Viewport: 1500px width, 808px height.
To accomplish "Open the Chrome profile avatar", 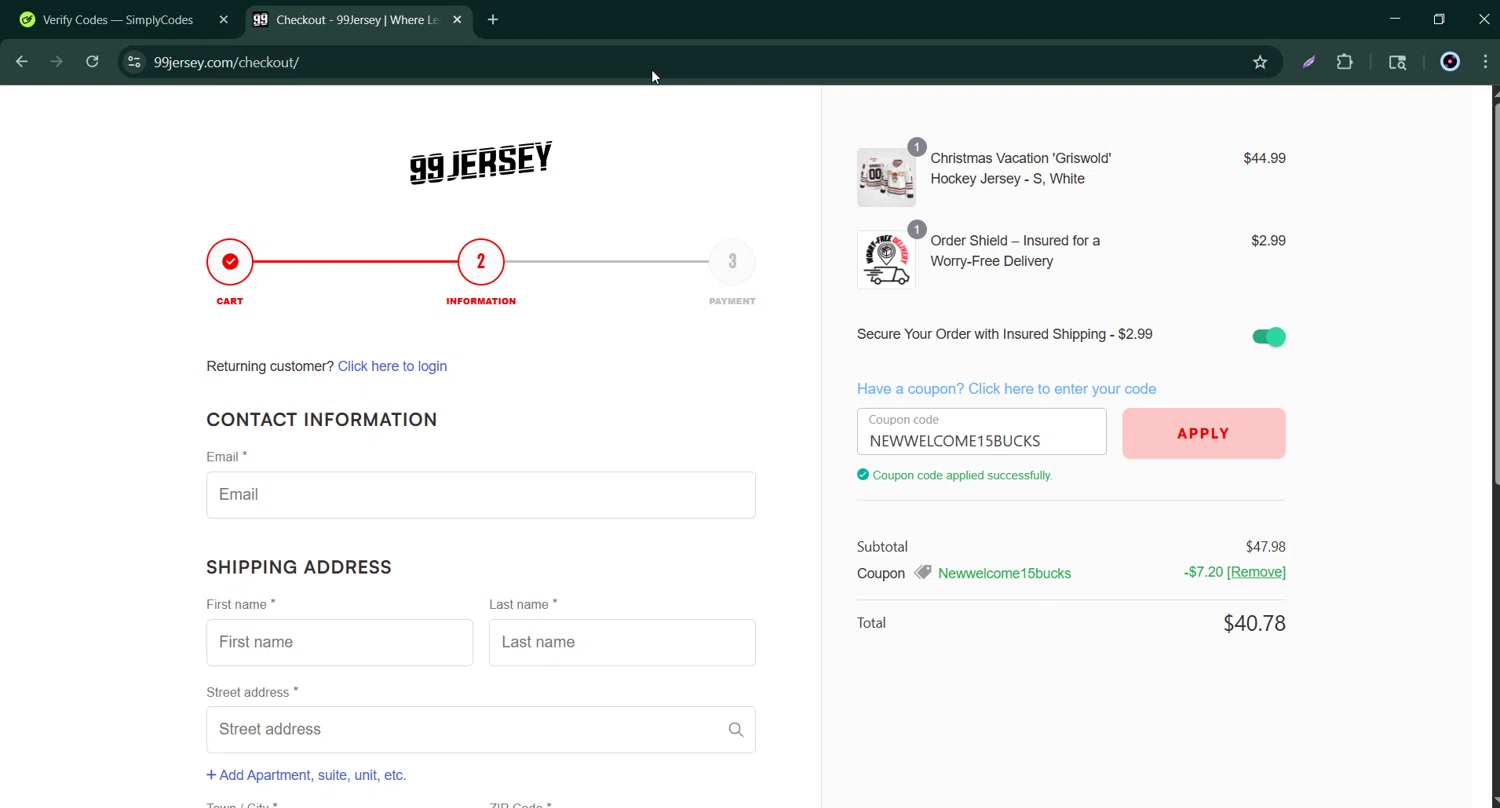I will [x=1450, y=62].
